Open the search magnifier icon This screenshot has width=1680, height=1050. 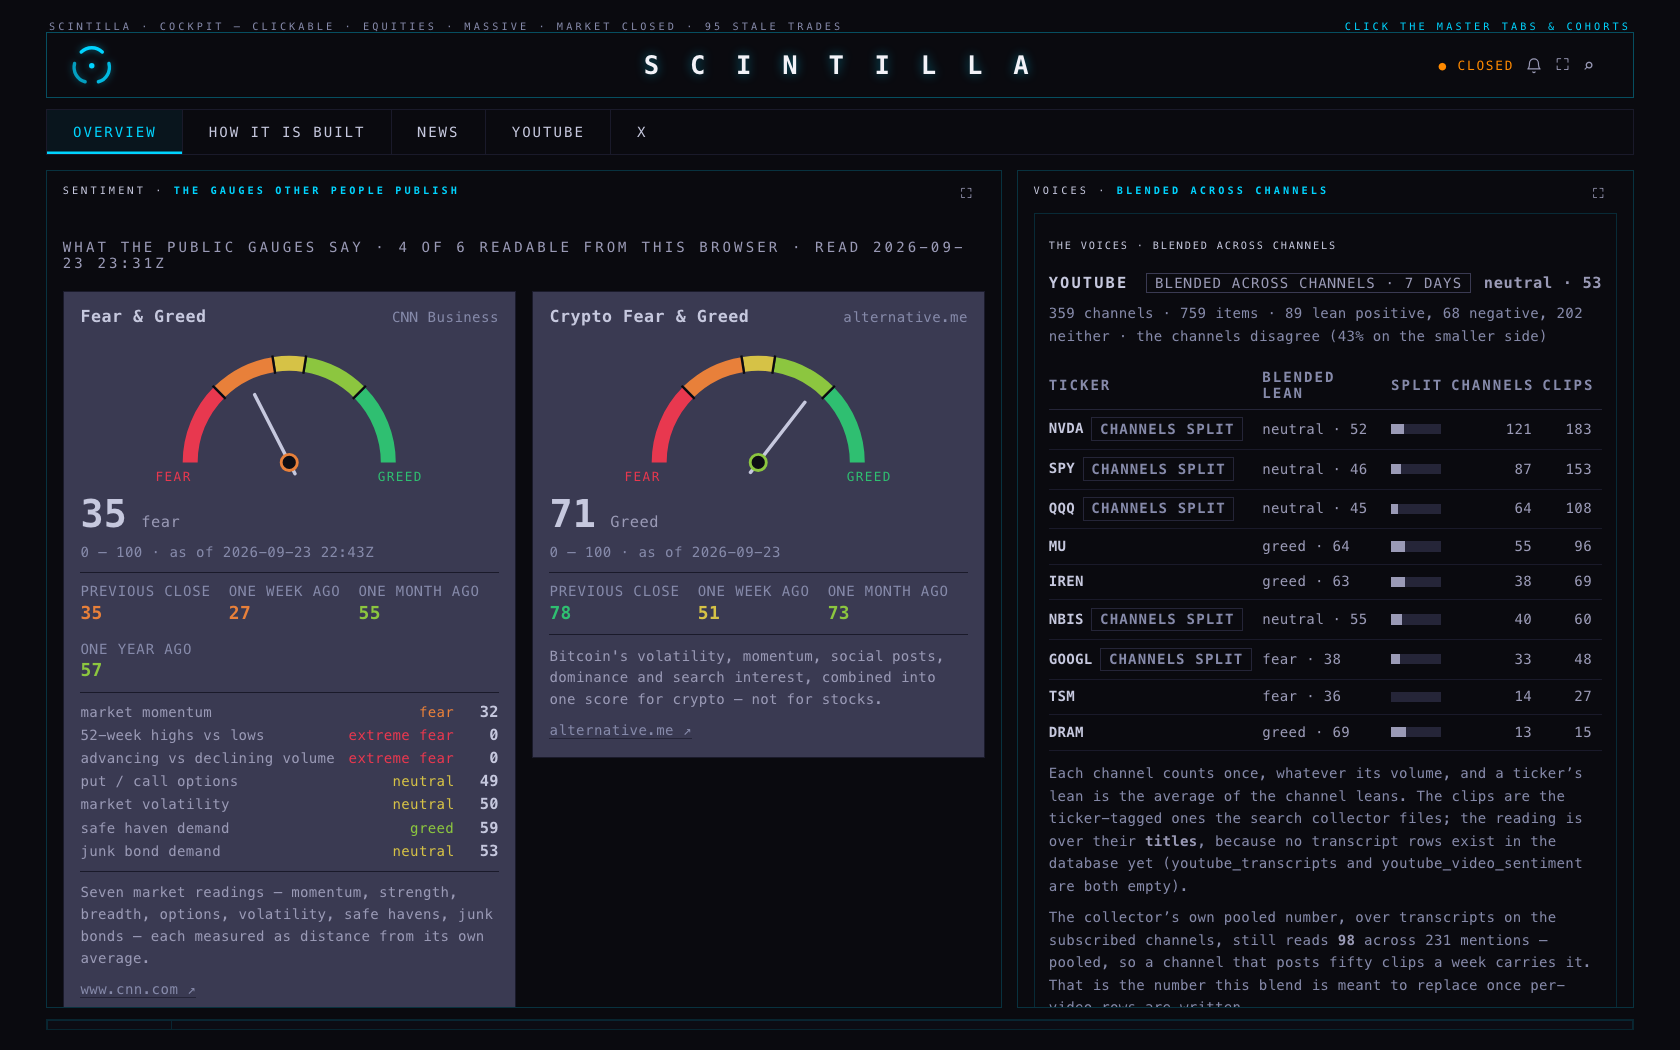coord(1588,65)
